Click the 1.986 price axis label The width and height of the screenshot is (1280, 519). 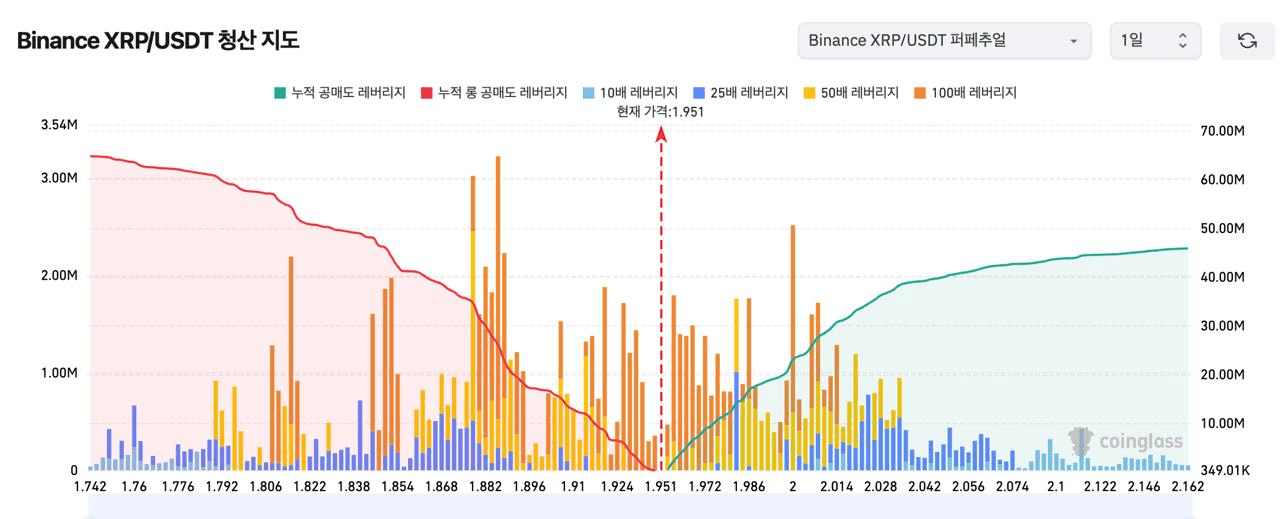click(749, 487)
